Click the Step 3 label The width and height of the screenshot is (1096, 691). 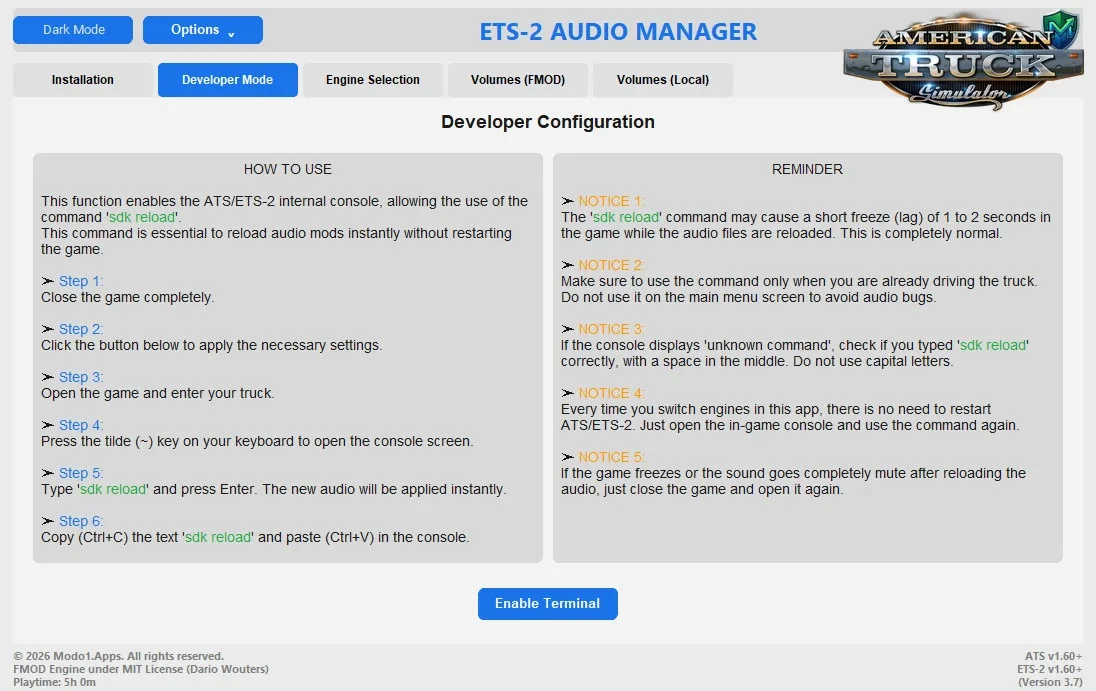coord(80,377)
